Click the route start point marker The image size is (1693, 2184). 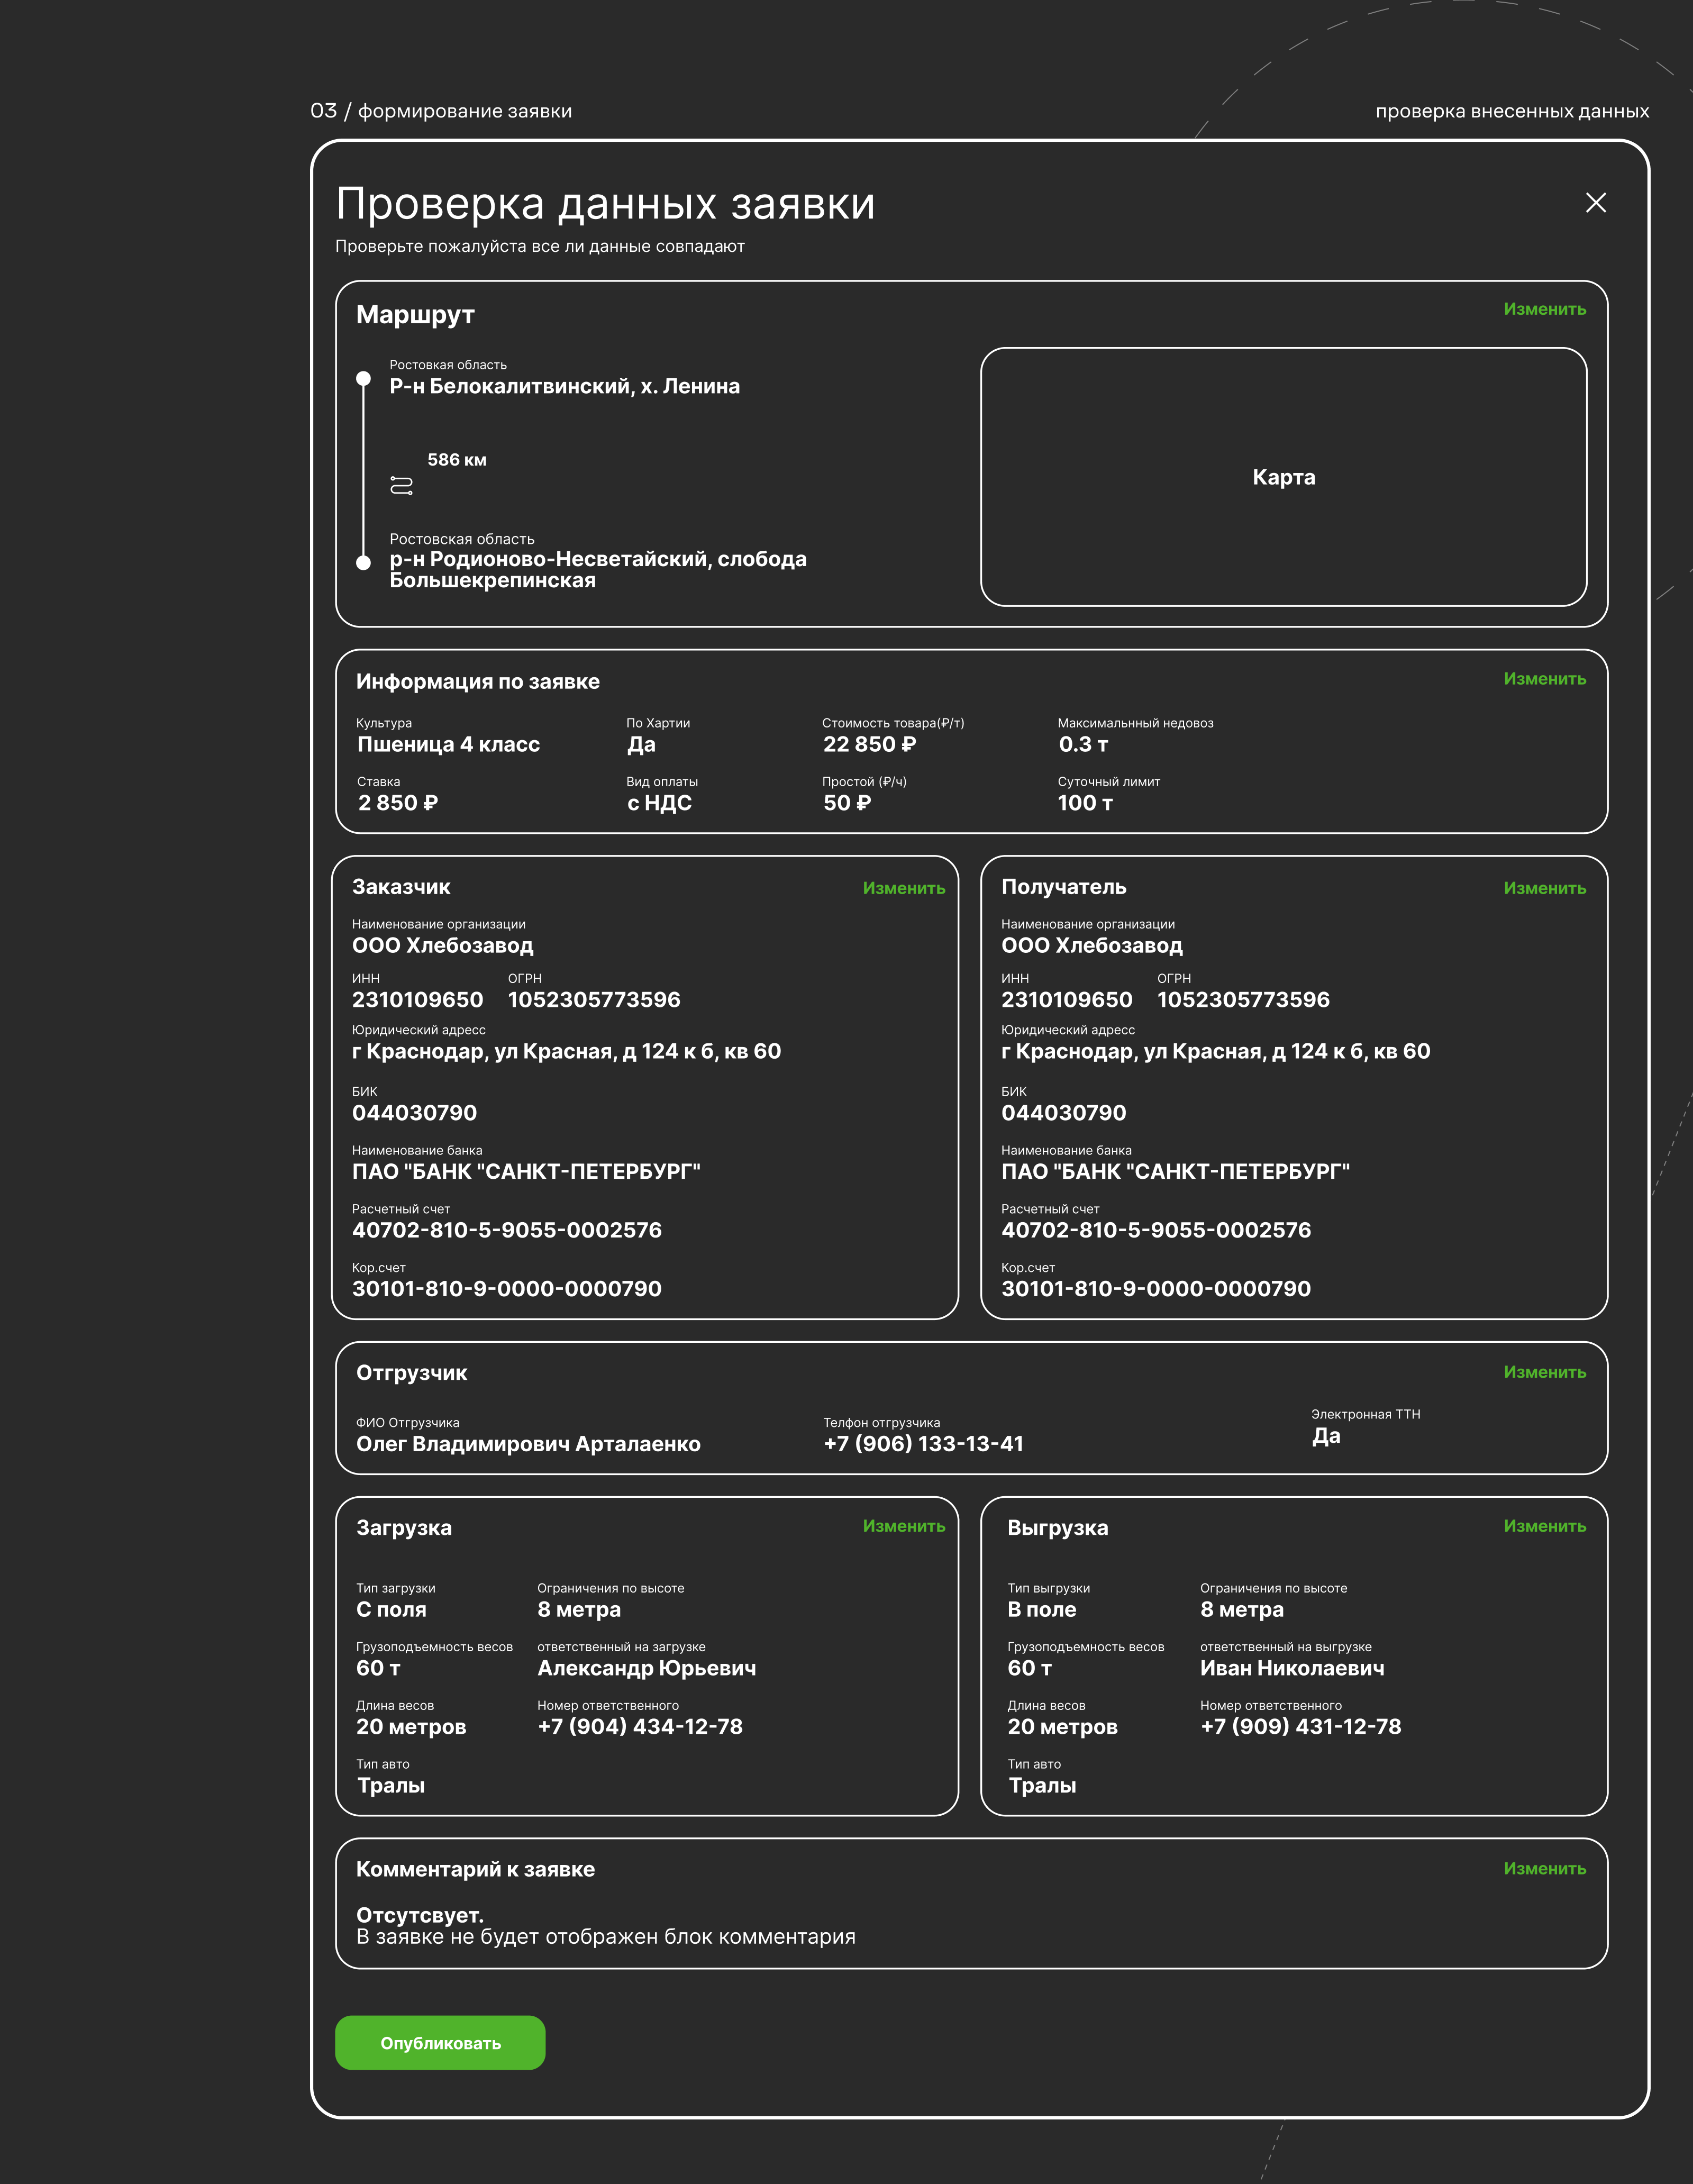click(x=364, y=379)
